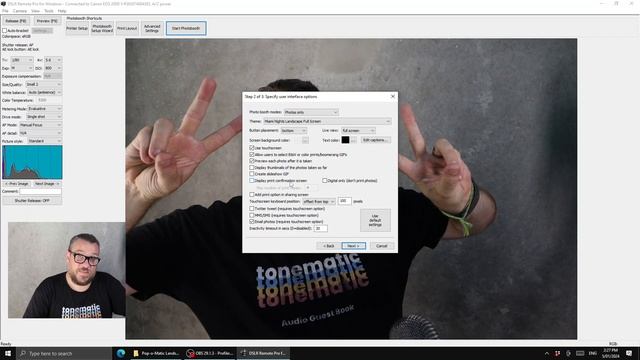Open Printer Setup shortcut
This screenshot has height=360, width=640.
tap(77, 28)
